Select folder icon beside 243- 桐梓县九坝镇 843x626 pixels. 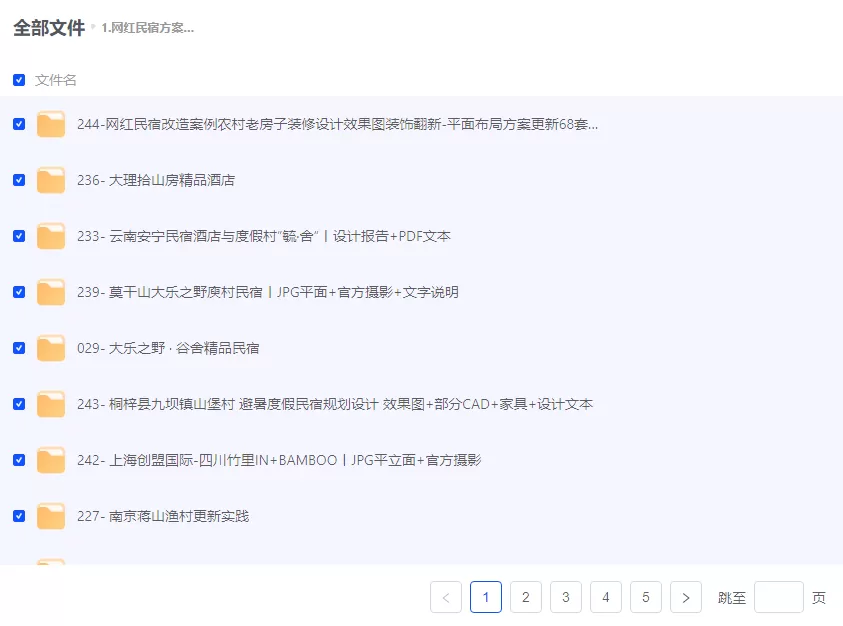tap(51, 404)
